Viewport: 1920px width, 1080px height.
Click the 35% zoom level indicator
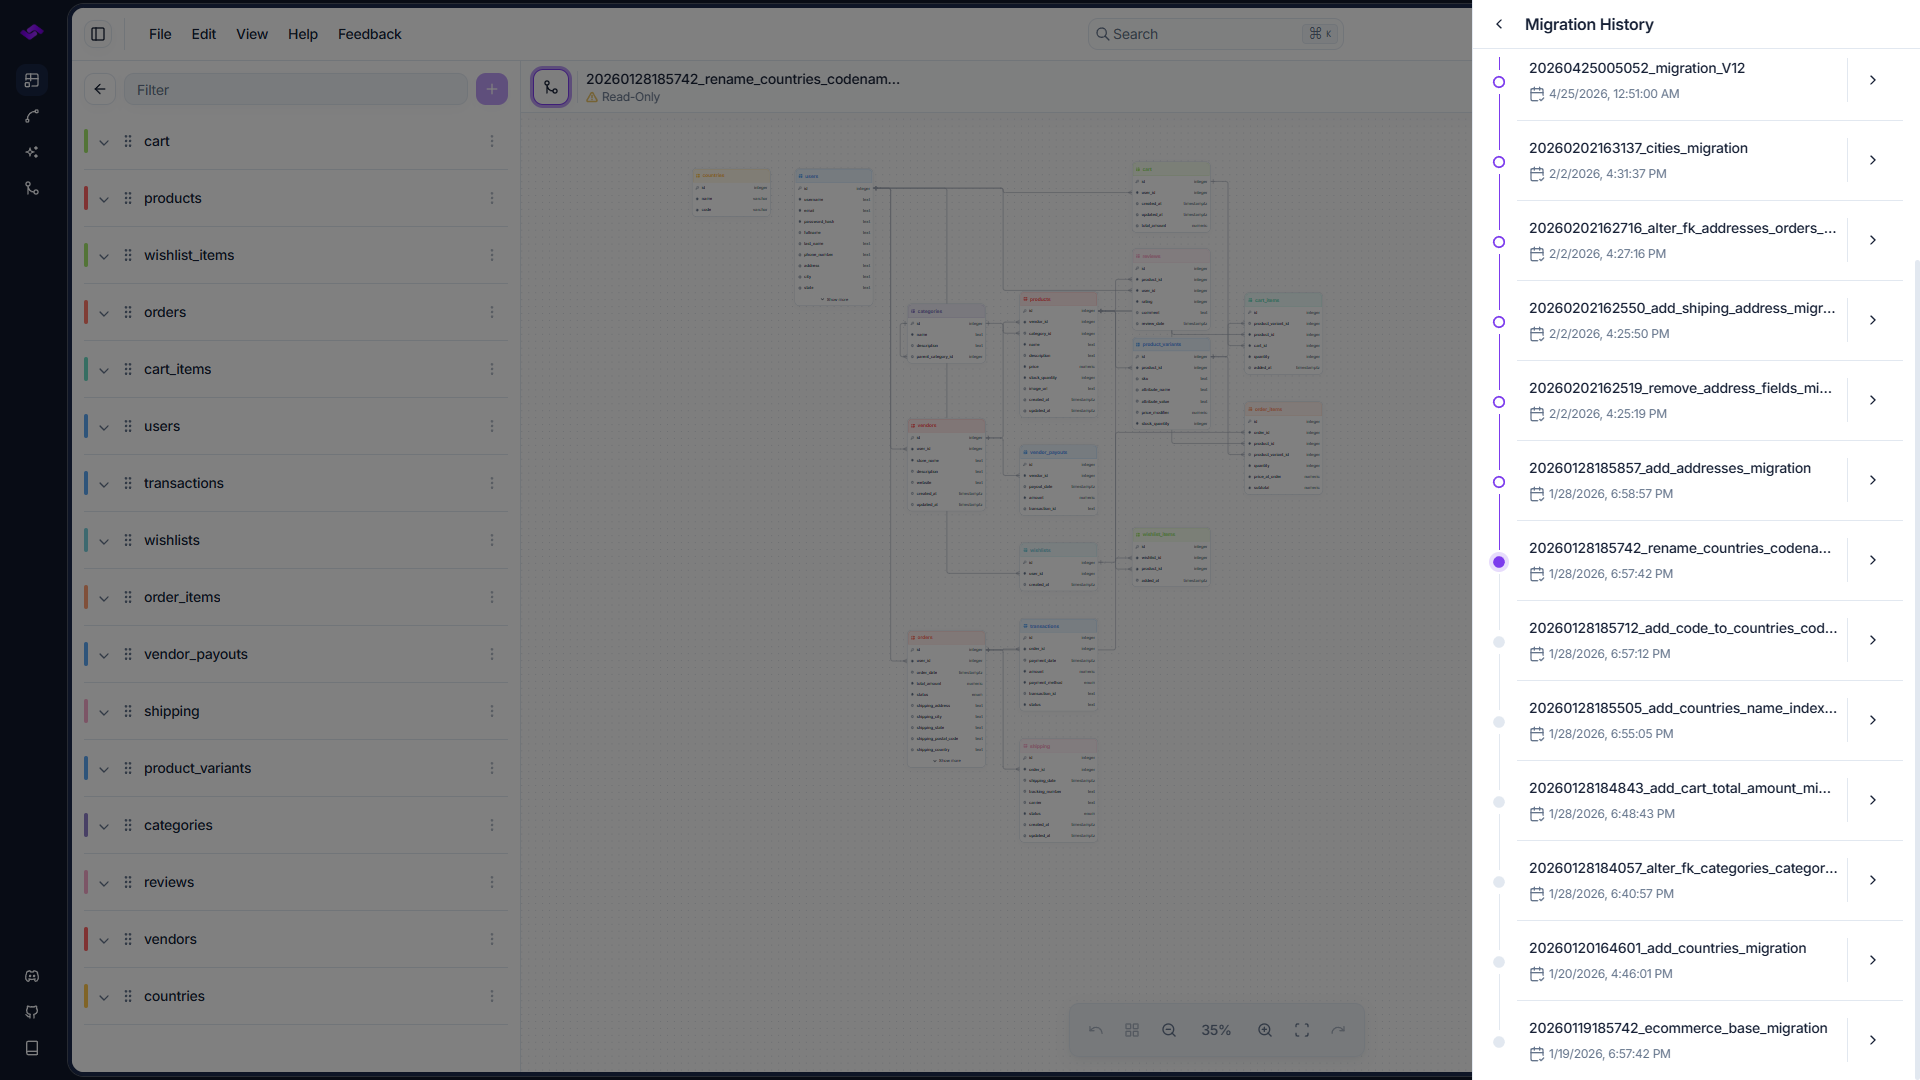[x=1216, y=1030]
